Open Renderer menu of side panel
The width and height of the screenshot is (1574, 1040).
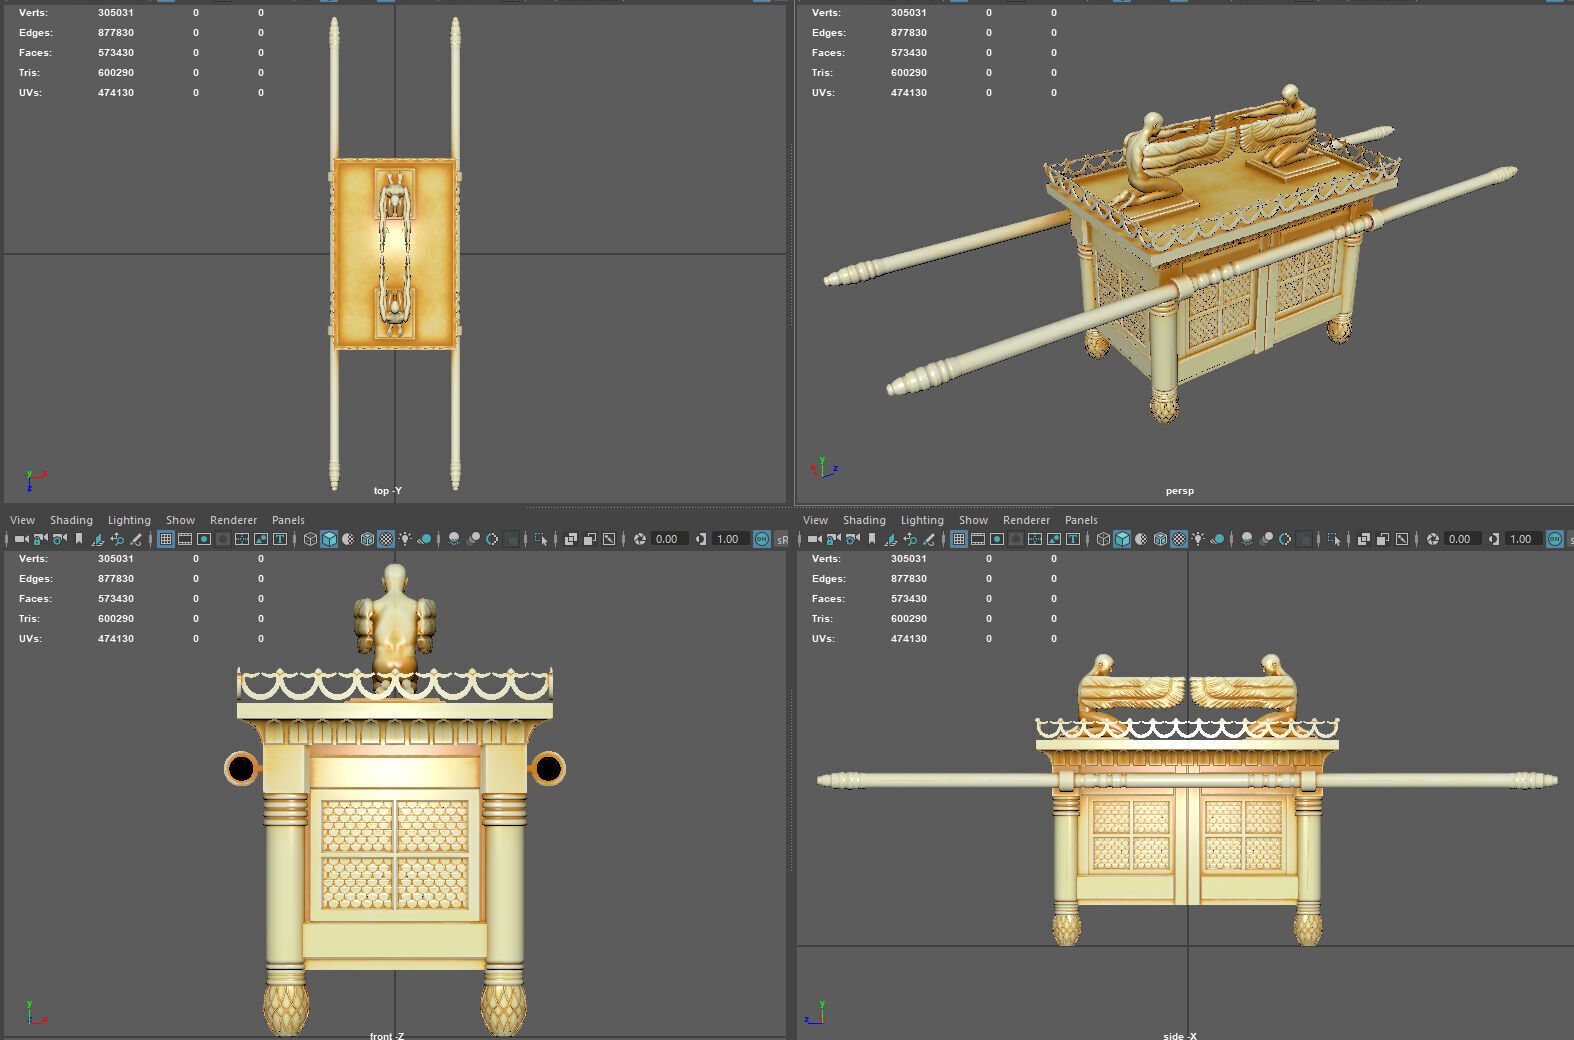click(1026, 520)
